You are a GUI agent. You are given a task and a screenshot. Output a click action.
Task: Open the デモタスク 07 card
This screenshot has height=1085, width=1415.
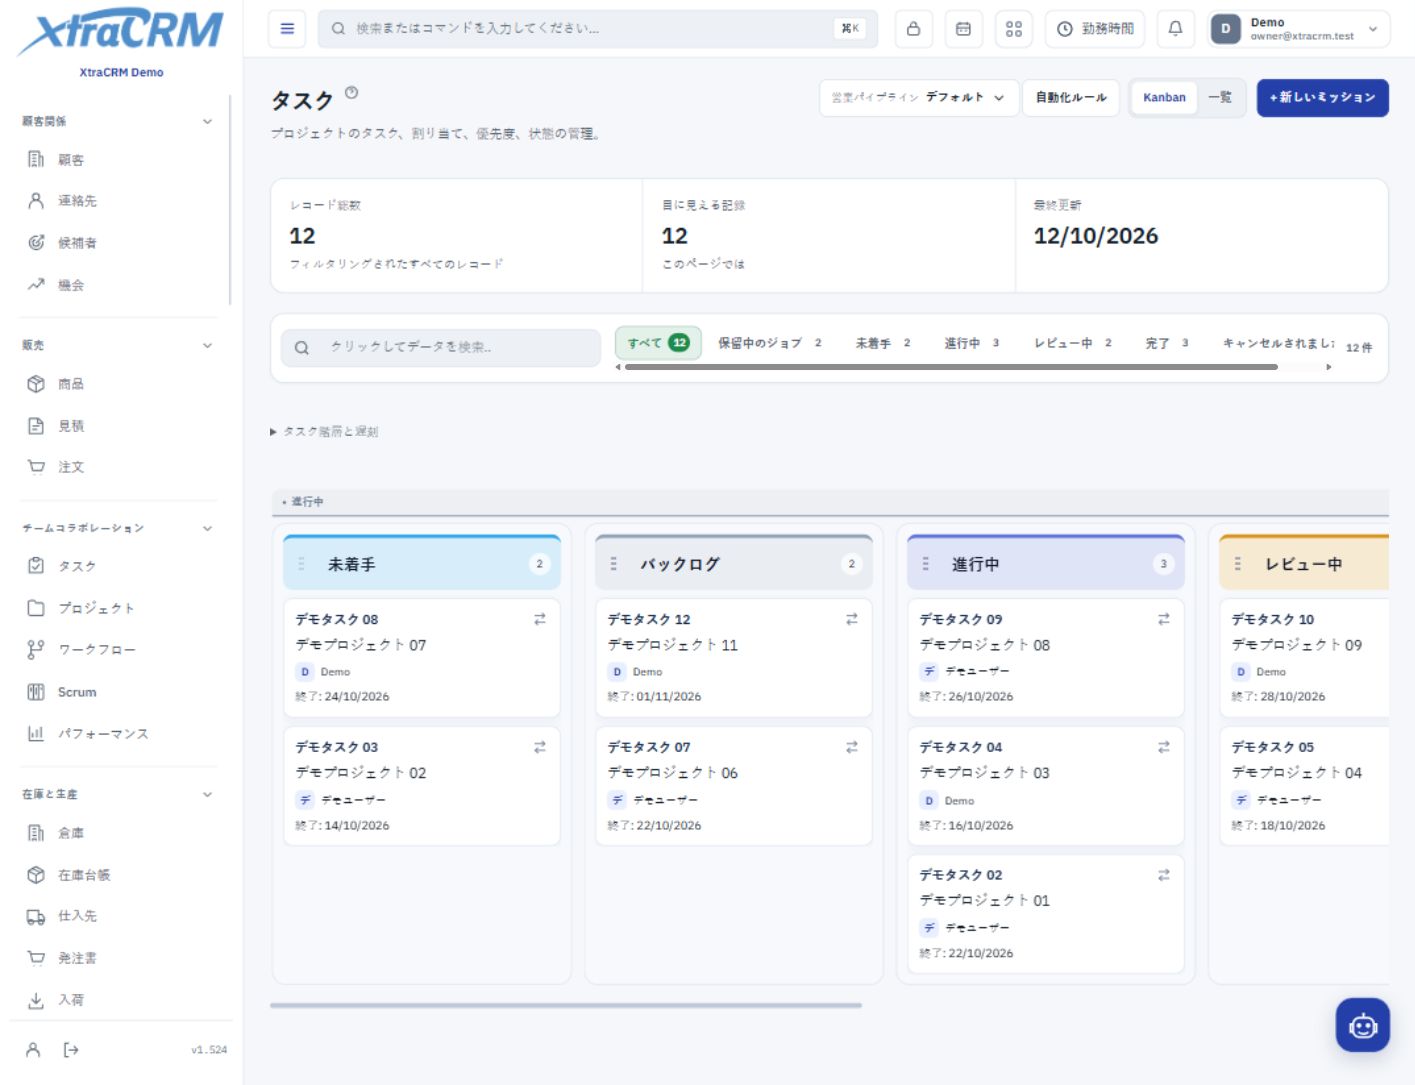click(733, 786)
